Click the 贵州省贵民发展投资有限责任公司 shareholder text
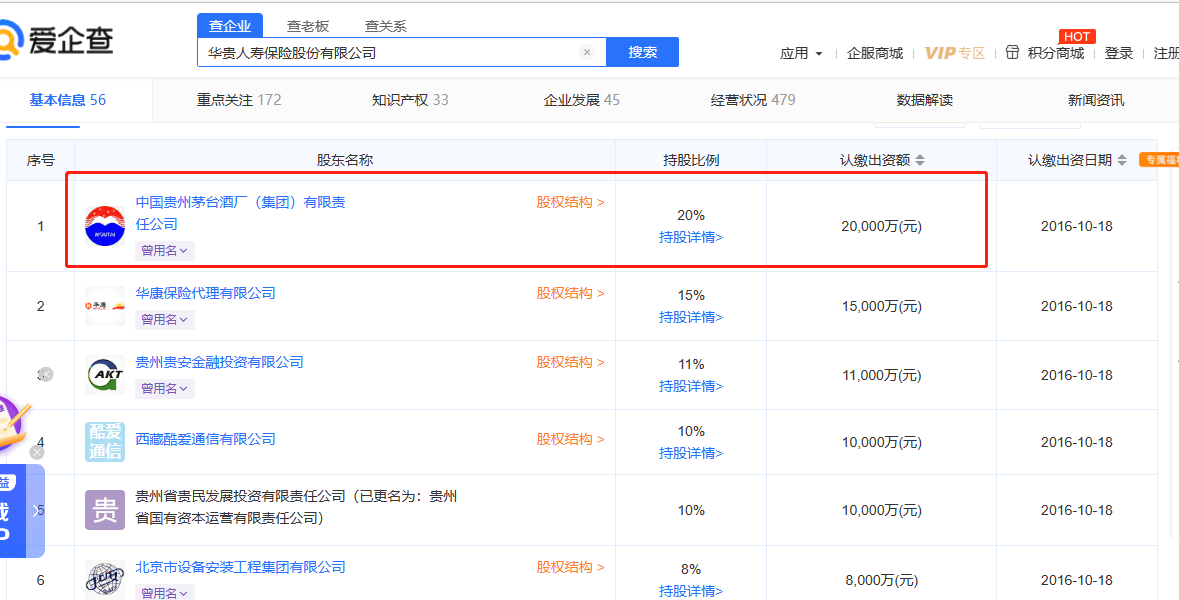Screen dimensions: 1179x600 point(296,508)
